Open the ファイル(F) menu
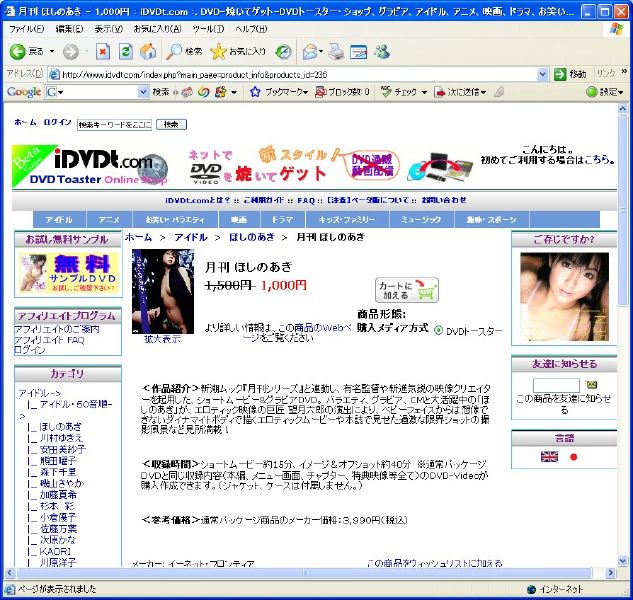 [27, 29]
